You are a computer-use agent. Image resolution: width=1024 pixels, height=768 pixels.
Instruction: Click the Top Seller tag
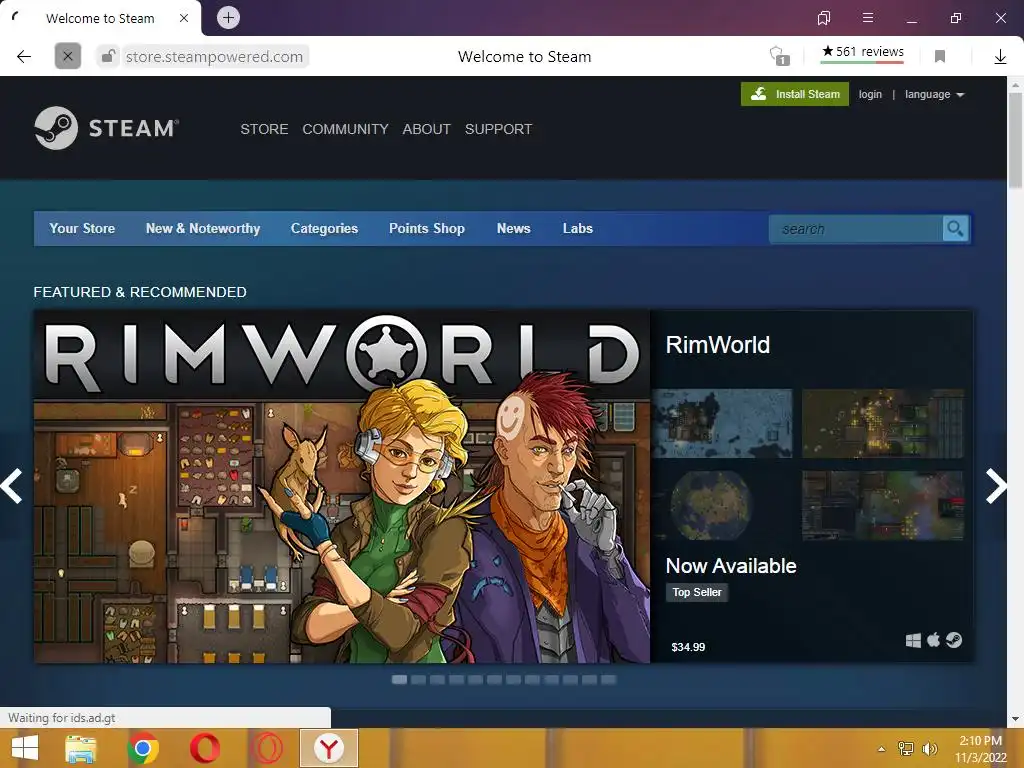click(697, 592)
